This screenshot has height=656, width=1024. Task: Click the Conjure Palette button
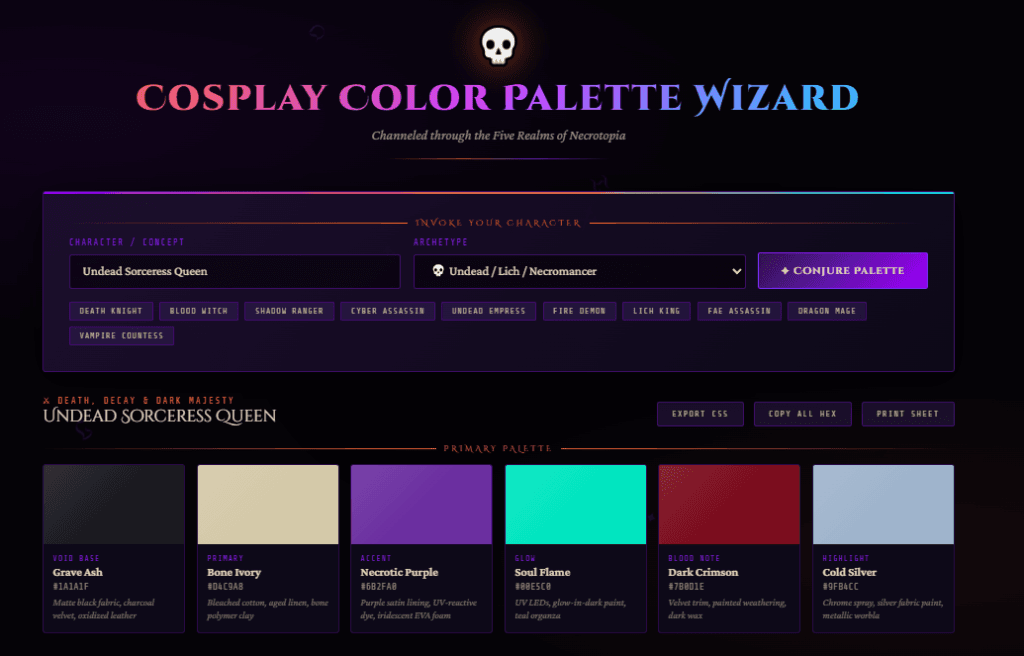click(842, 271)
